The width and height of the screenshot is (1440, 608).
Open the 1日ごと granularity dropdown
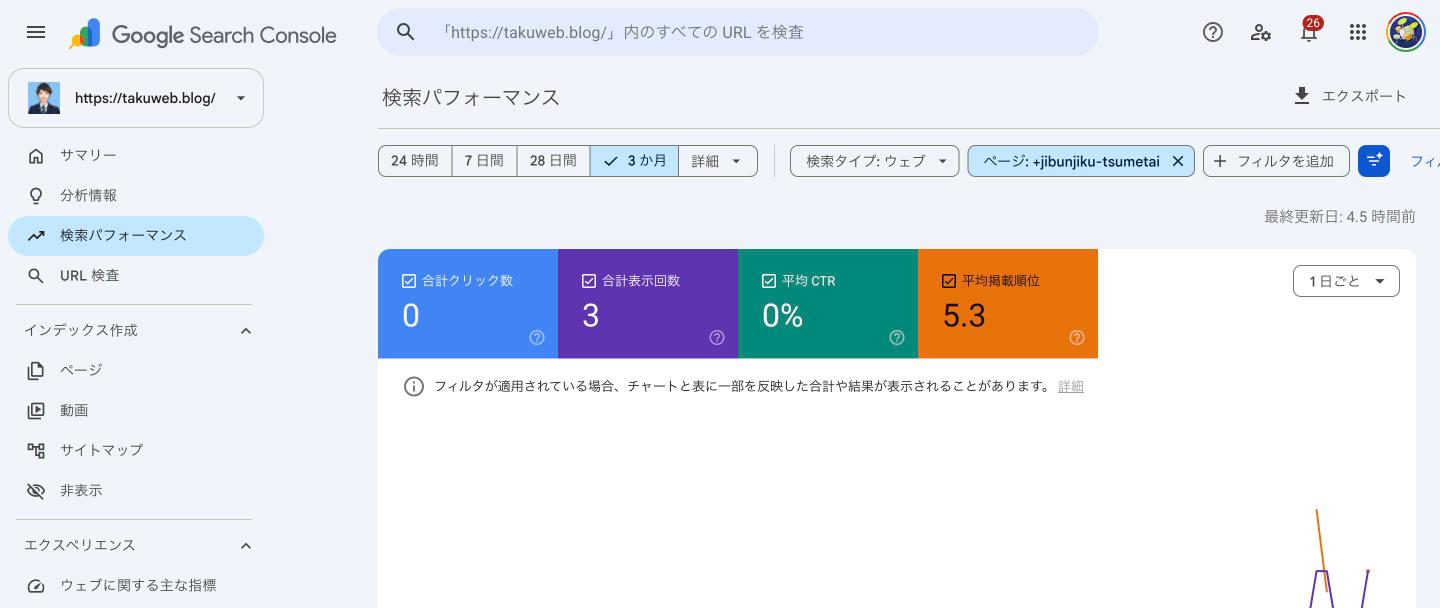[1346, 281]
